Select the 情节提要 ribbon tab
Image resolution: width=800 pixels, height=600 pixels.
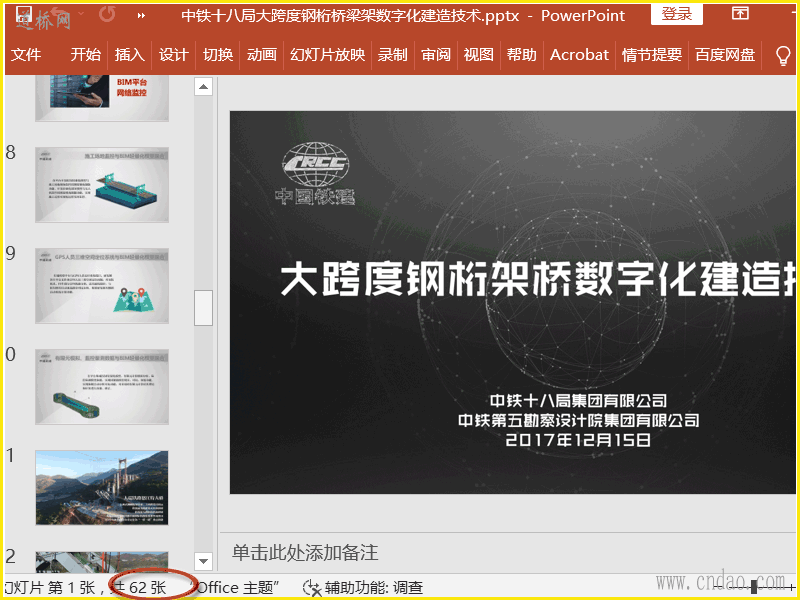click(x=652, y=55)
